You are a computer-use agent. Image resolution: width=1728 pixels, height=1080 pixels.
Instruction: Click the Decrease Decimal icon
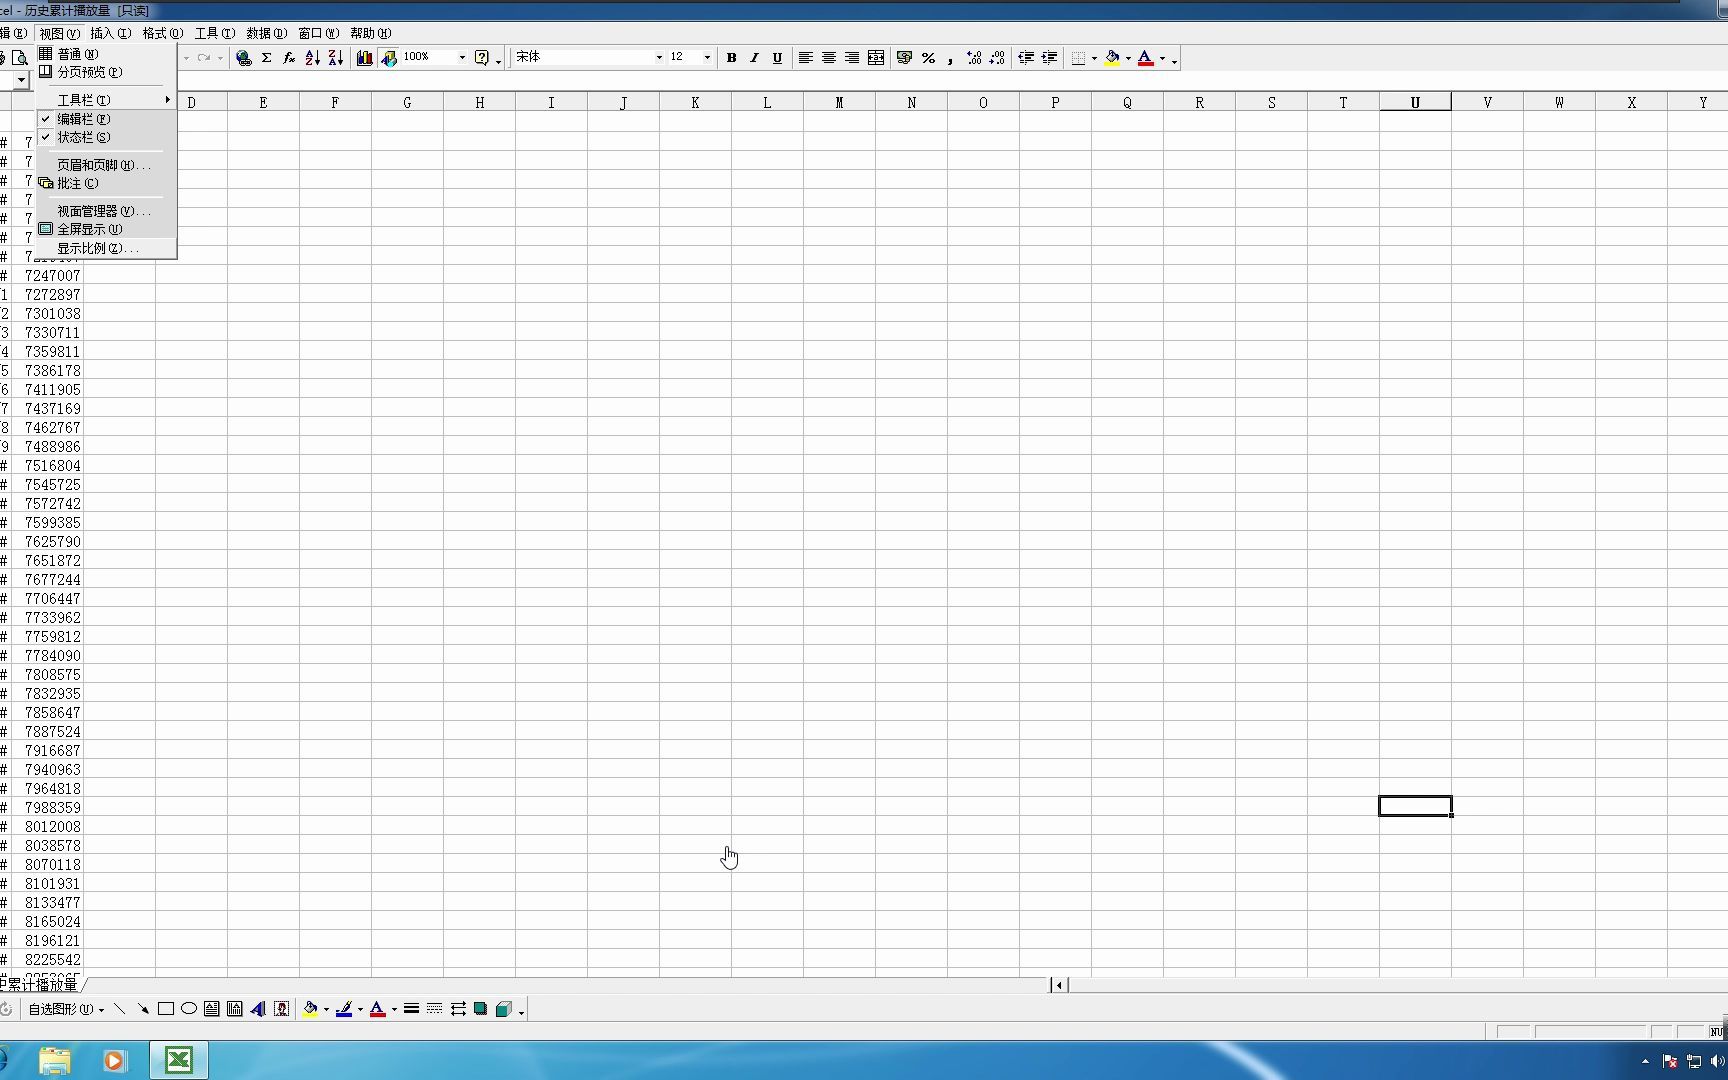tap(997, 58)
